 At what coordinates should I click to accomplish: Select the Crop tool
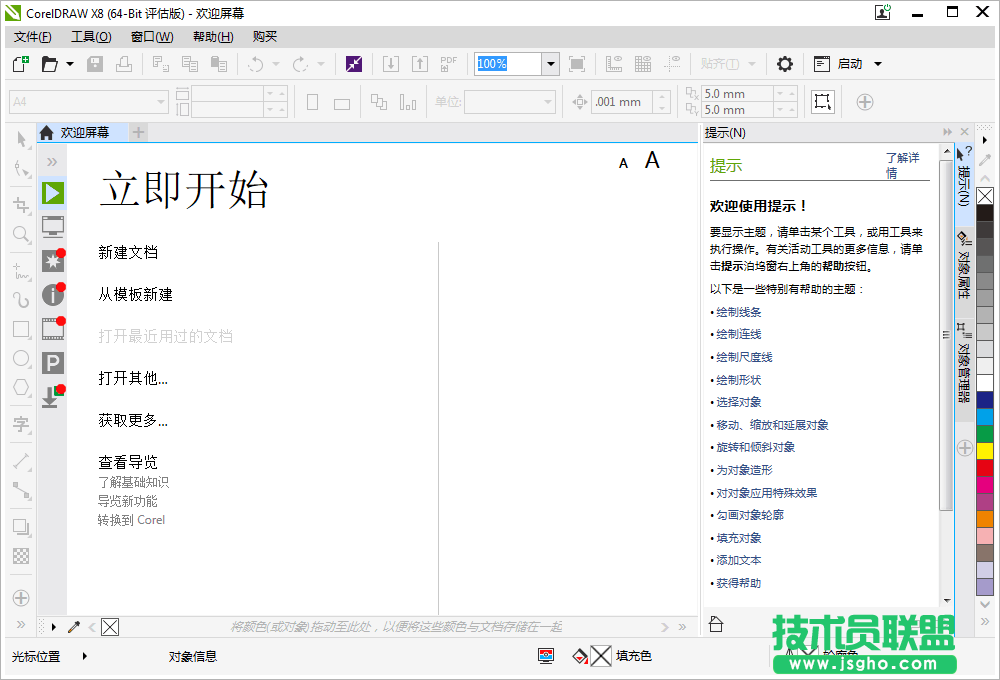point(21,205)
